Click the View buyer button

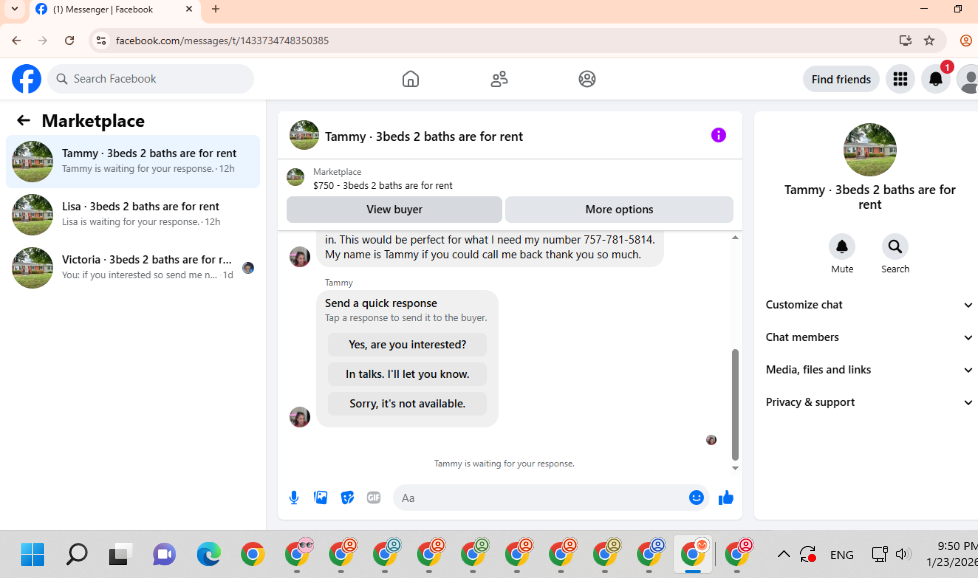394,210
